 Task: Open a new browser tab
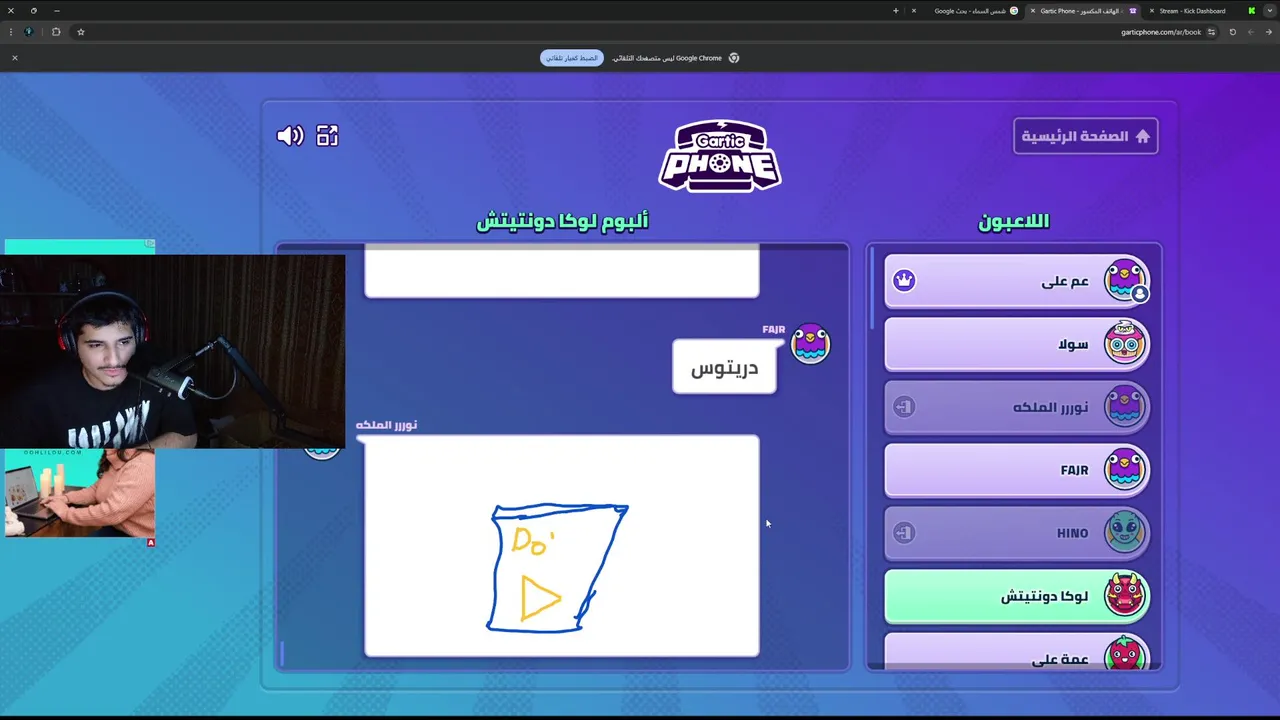pyautogui.click(x=896, y=11)
